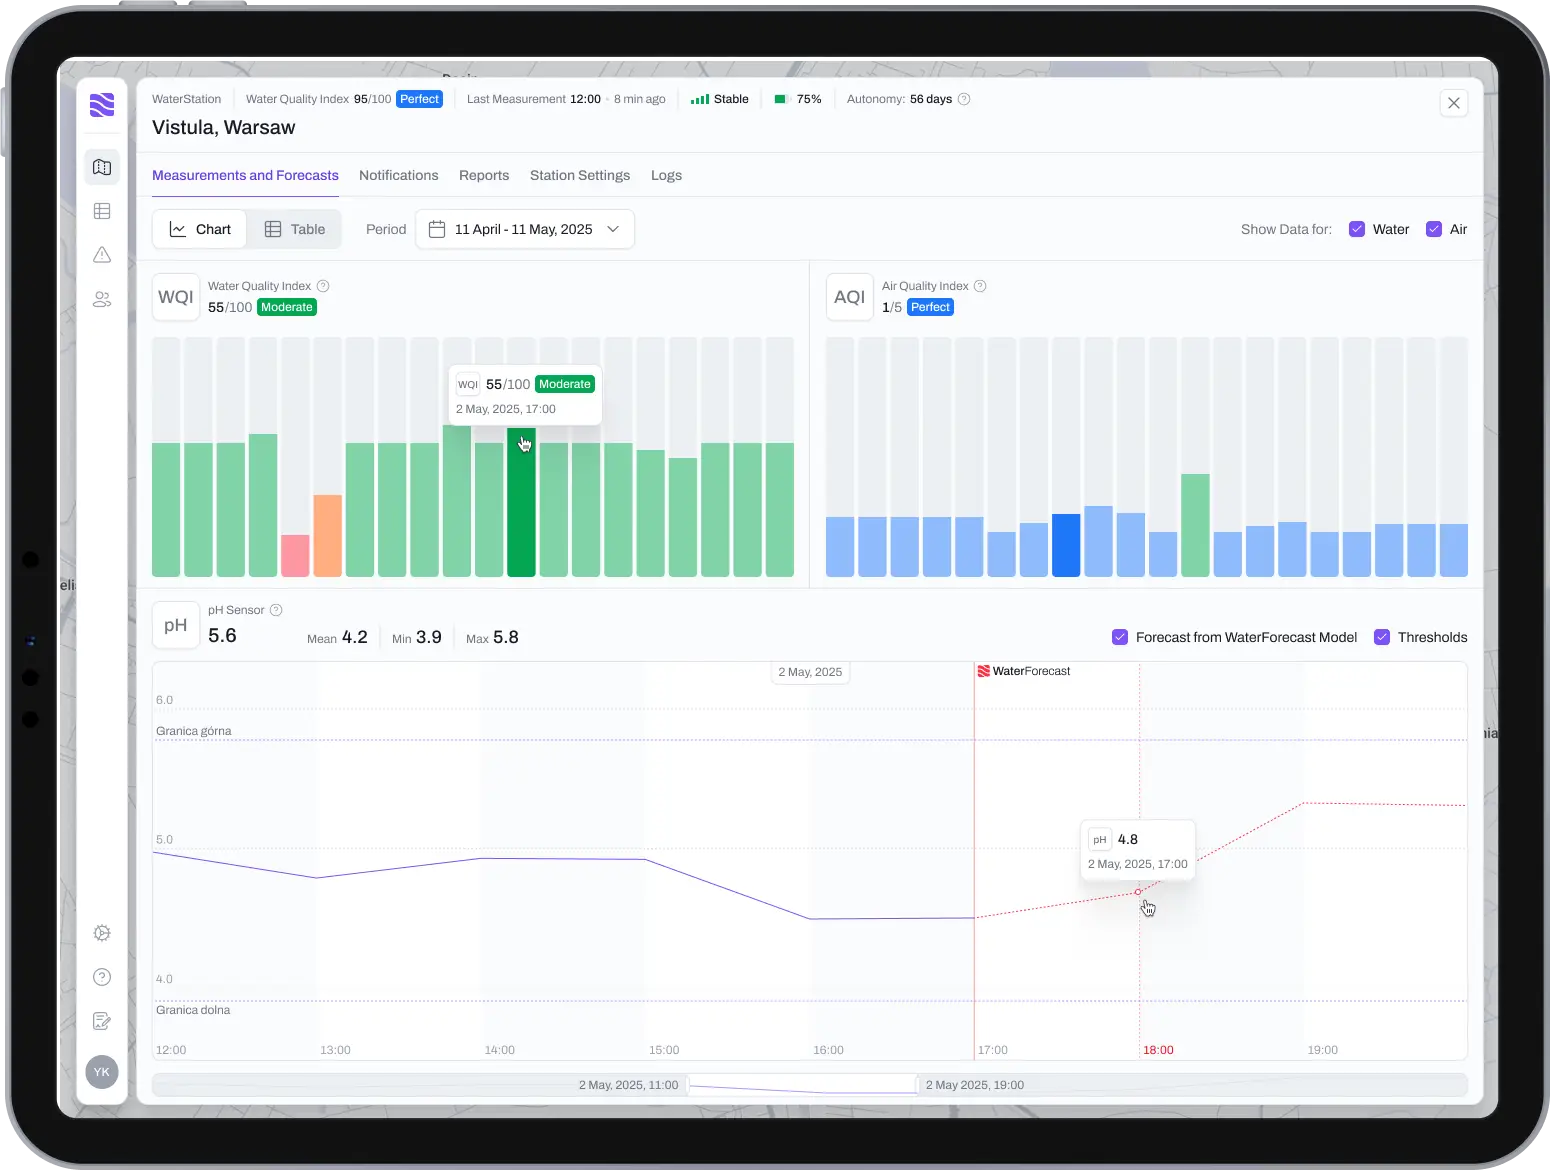1551x1171 pixels.
Task: Open the users sidebar icon
Action: [102, 299]
